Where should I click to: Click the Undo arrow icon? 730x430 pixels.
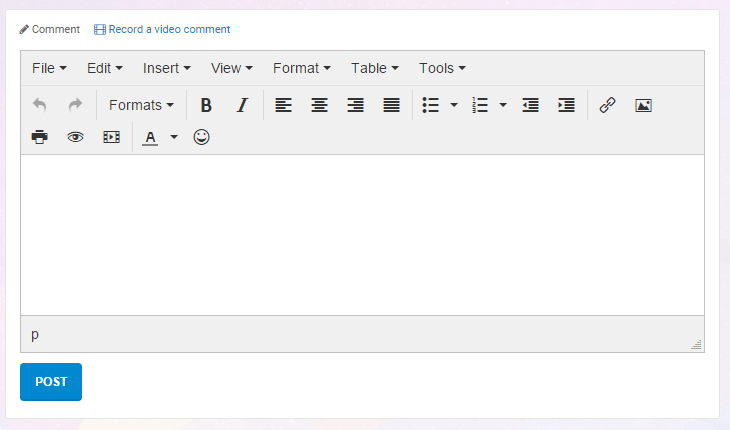pyautogui.click(x=40, y=105)
